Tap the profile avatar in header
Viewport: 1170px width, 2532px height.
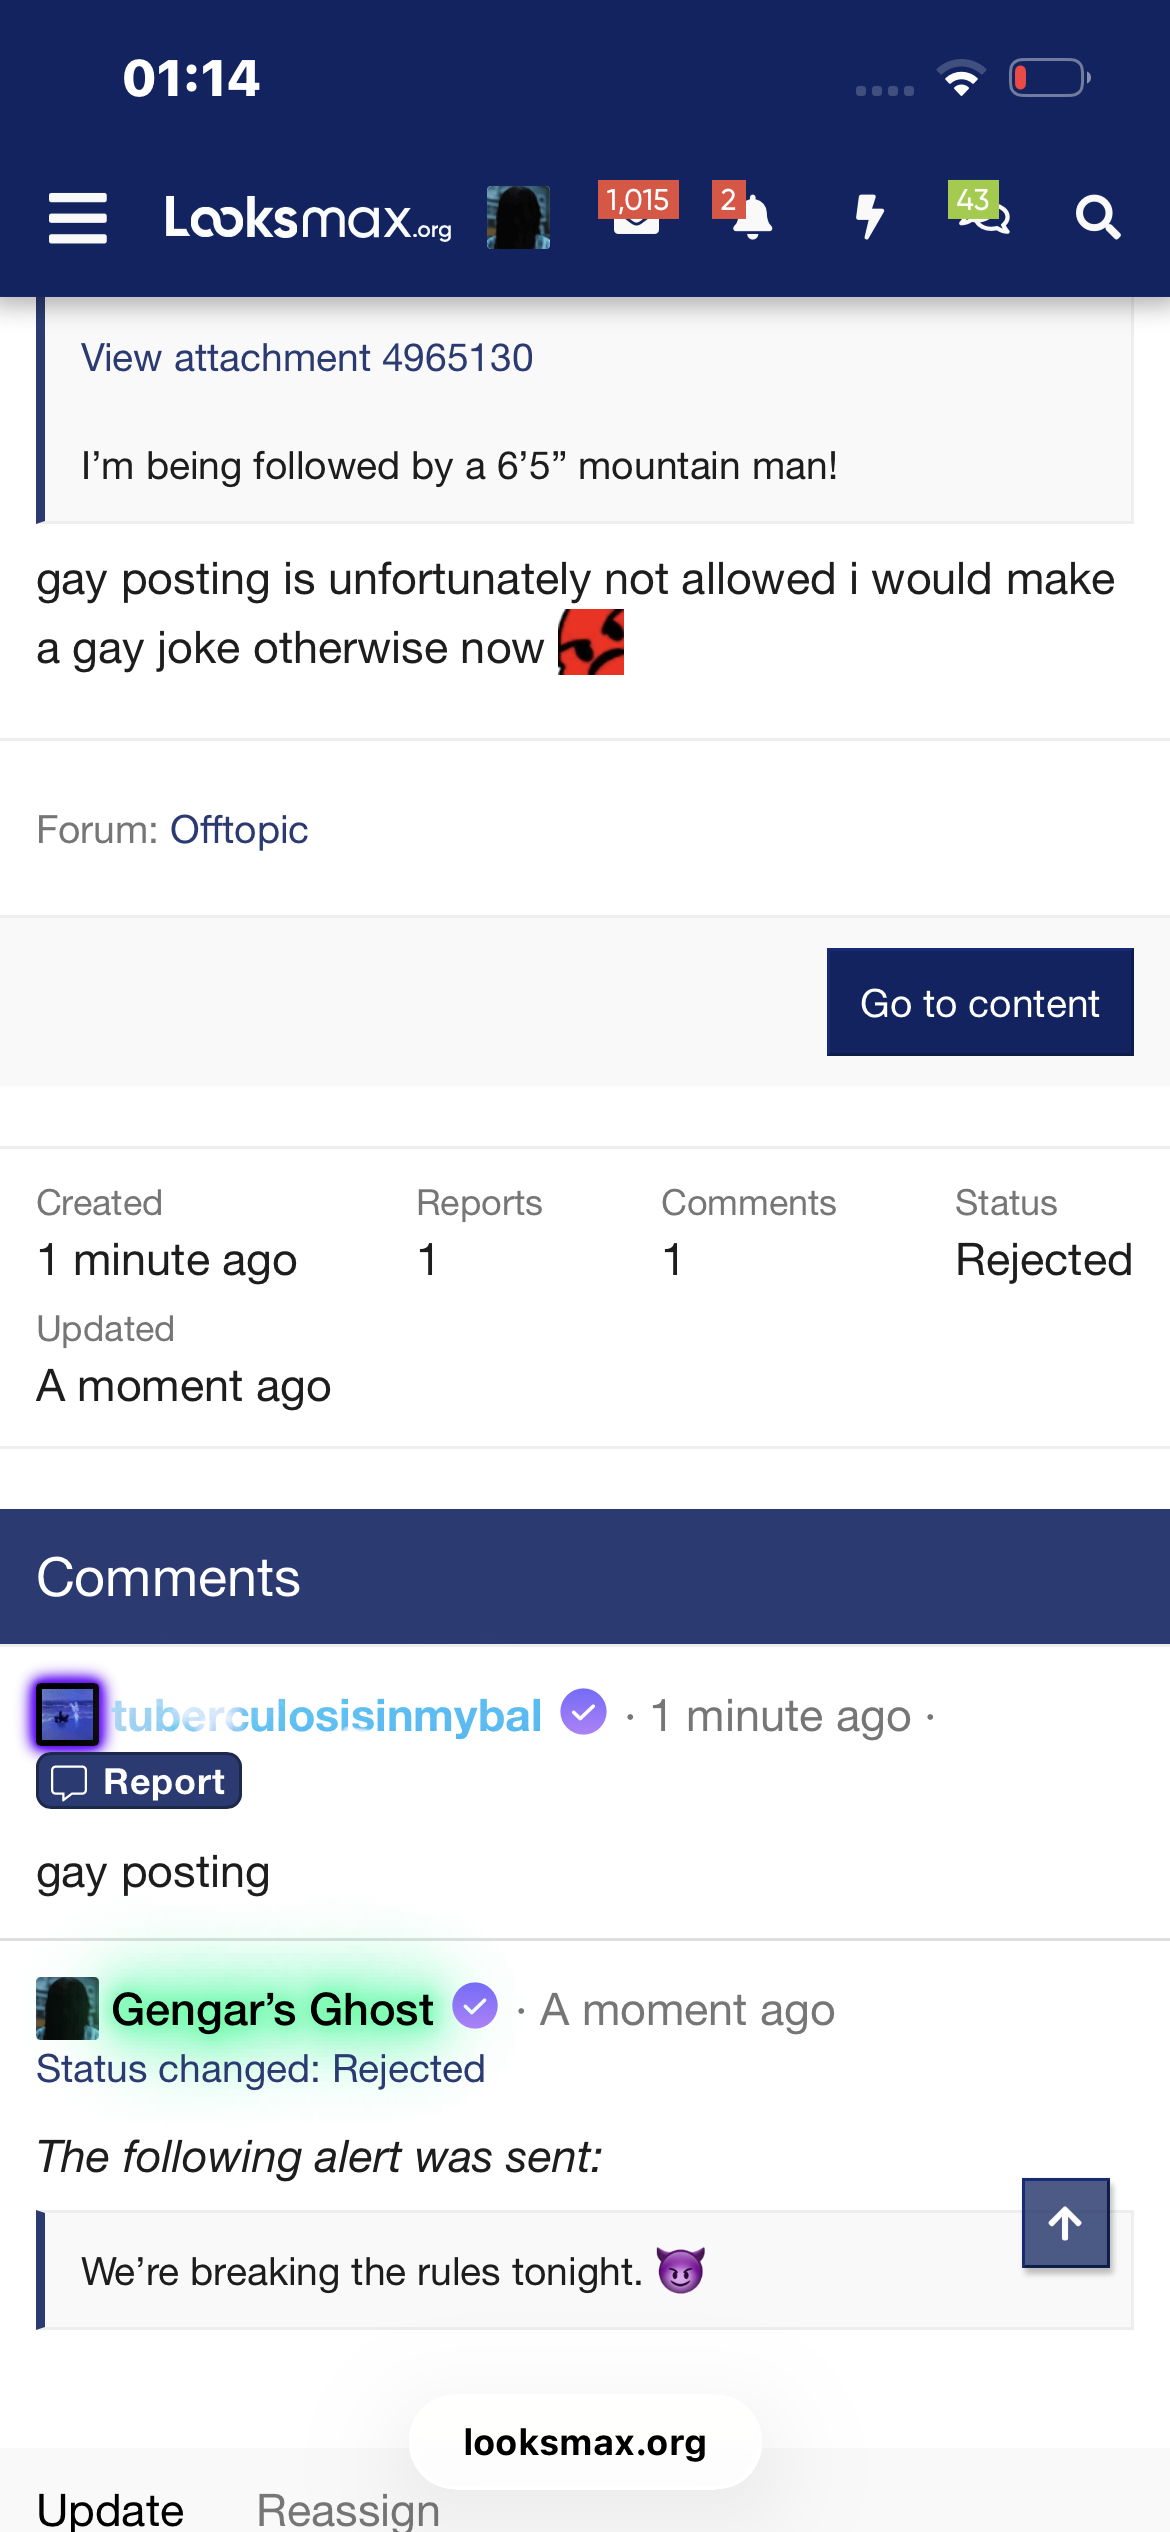tap(518, 217)
